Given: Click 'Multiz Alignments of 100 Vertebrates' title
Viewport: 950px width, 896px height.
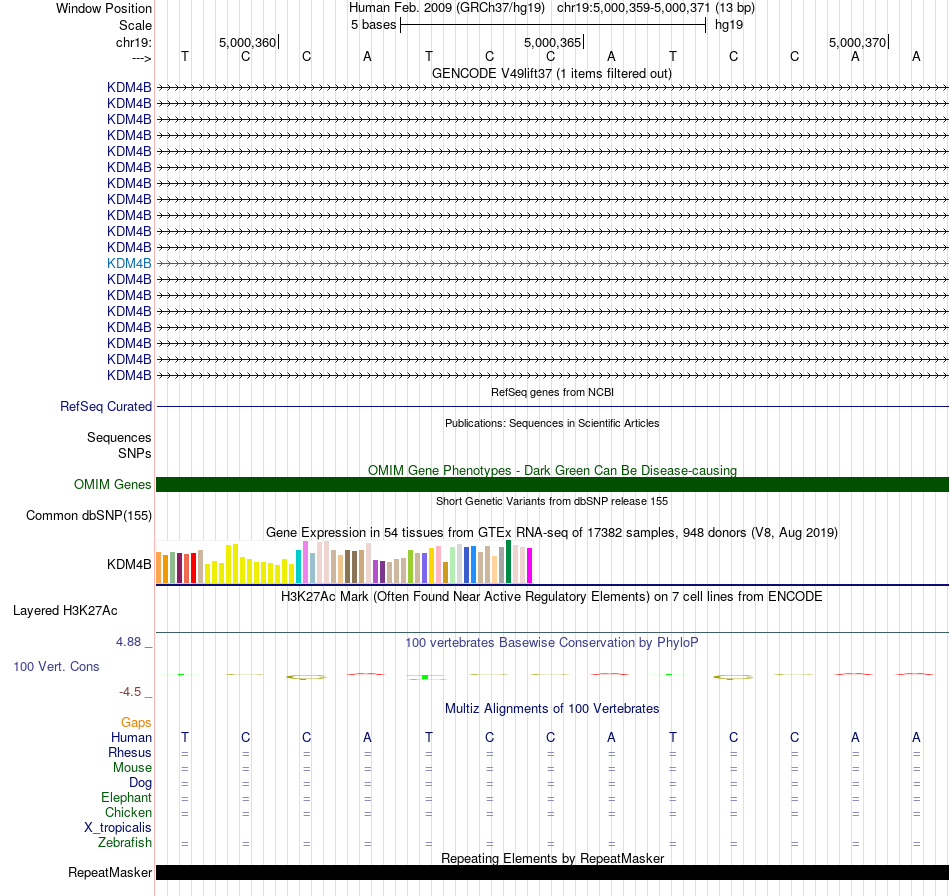Looking at the screenshot, I should (x=552, y=709).
